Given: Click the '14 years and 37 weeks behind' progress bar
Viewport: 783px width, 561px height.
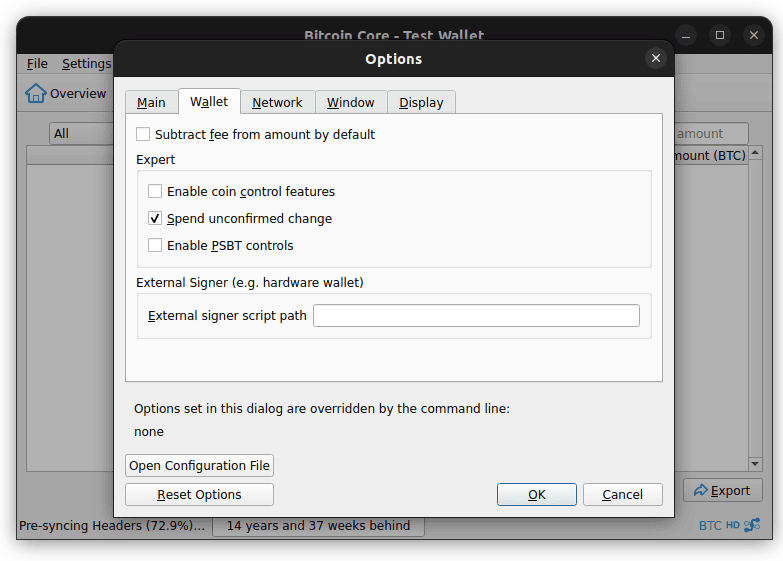Looking at the screenshot, I should click(319, 526).
